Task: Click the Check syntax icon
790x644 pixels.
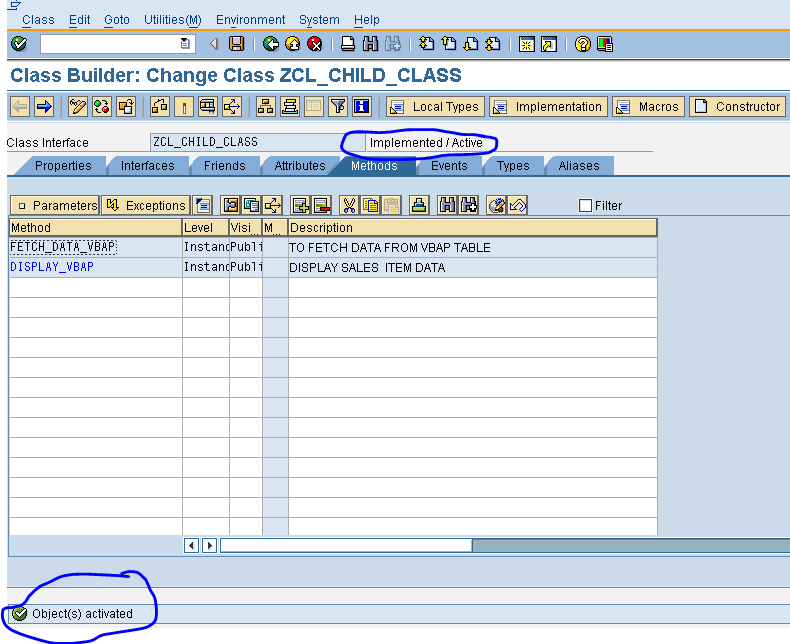Action: pyautogui.click(x=160, y=107)
